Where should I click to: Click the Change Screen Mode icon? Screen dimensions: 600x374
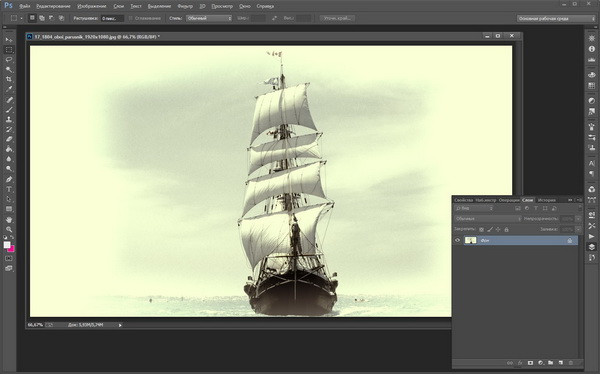click(x=9, y=269)
